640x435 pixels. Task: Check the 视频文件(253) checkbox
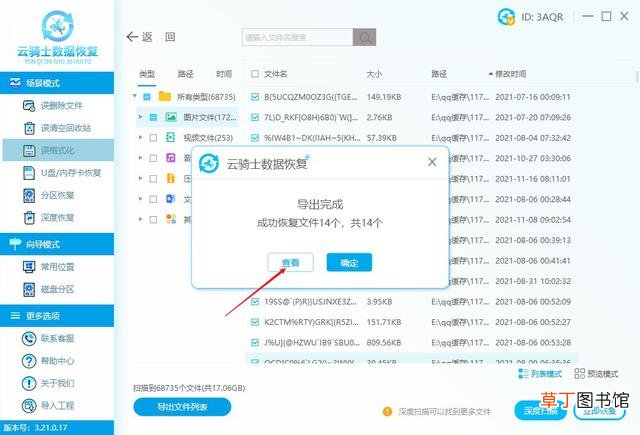(x=153, y=138)
